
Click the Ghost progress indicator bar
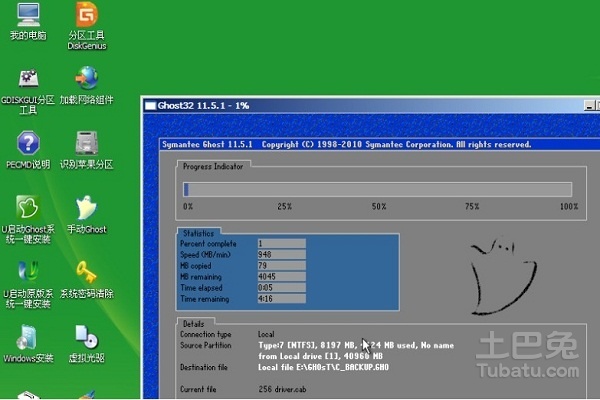coord(378,189)
